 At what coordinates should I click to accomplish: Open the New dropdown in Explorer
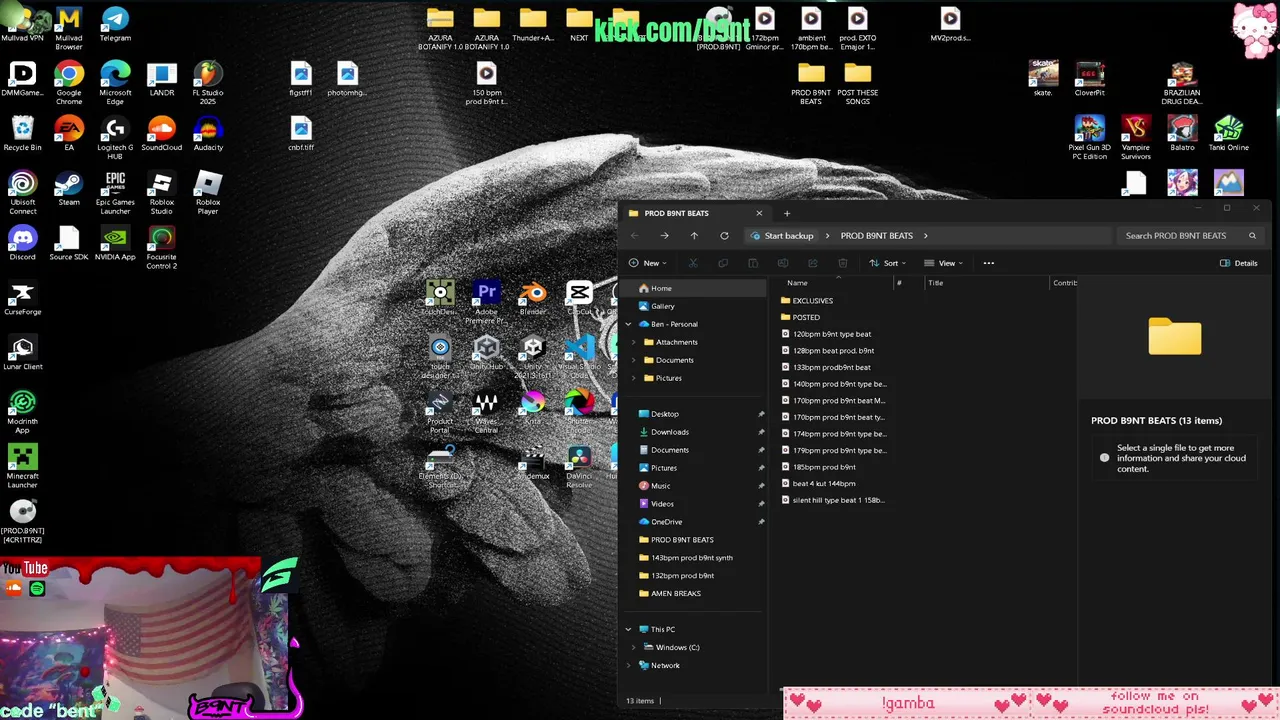coord(648,263)
